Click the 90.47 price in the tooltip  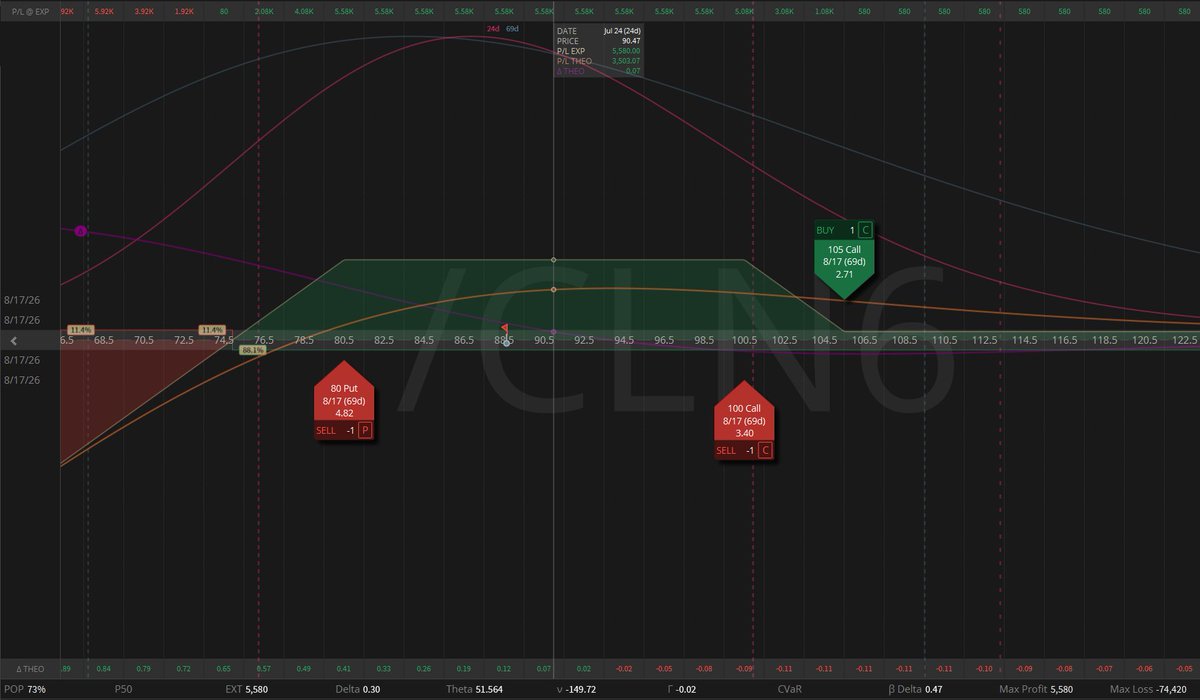tap(629, 41)
